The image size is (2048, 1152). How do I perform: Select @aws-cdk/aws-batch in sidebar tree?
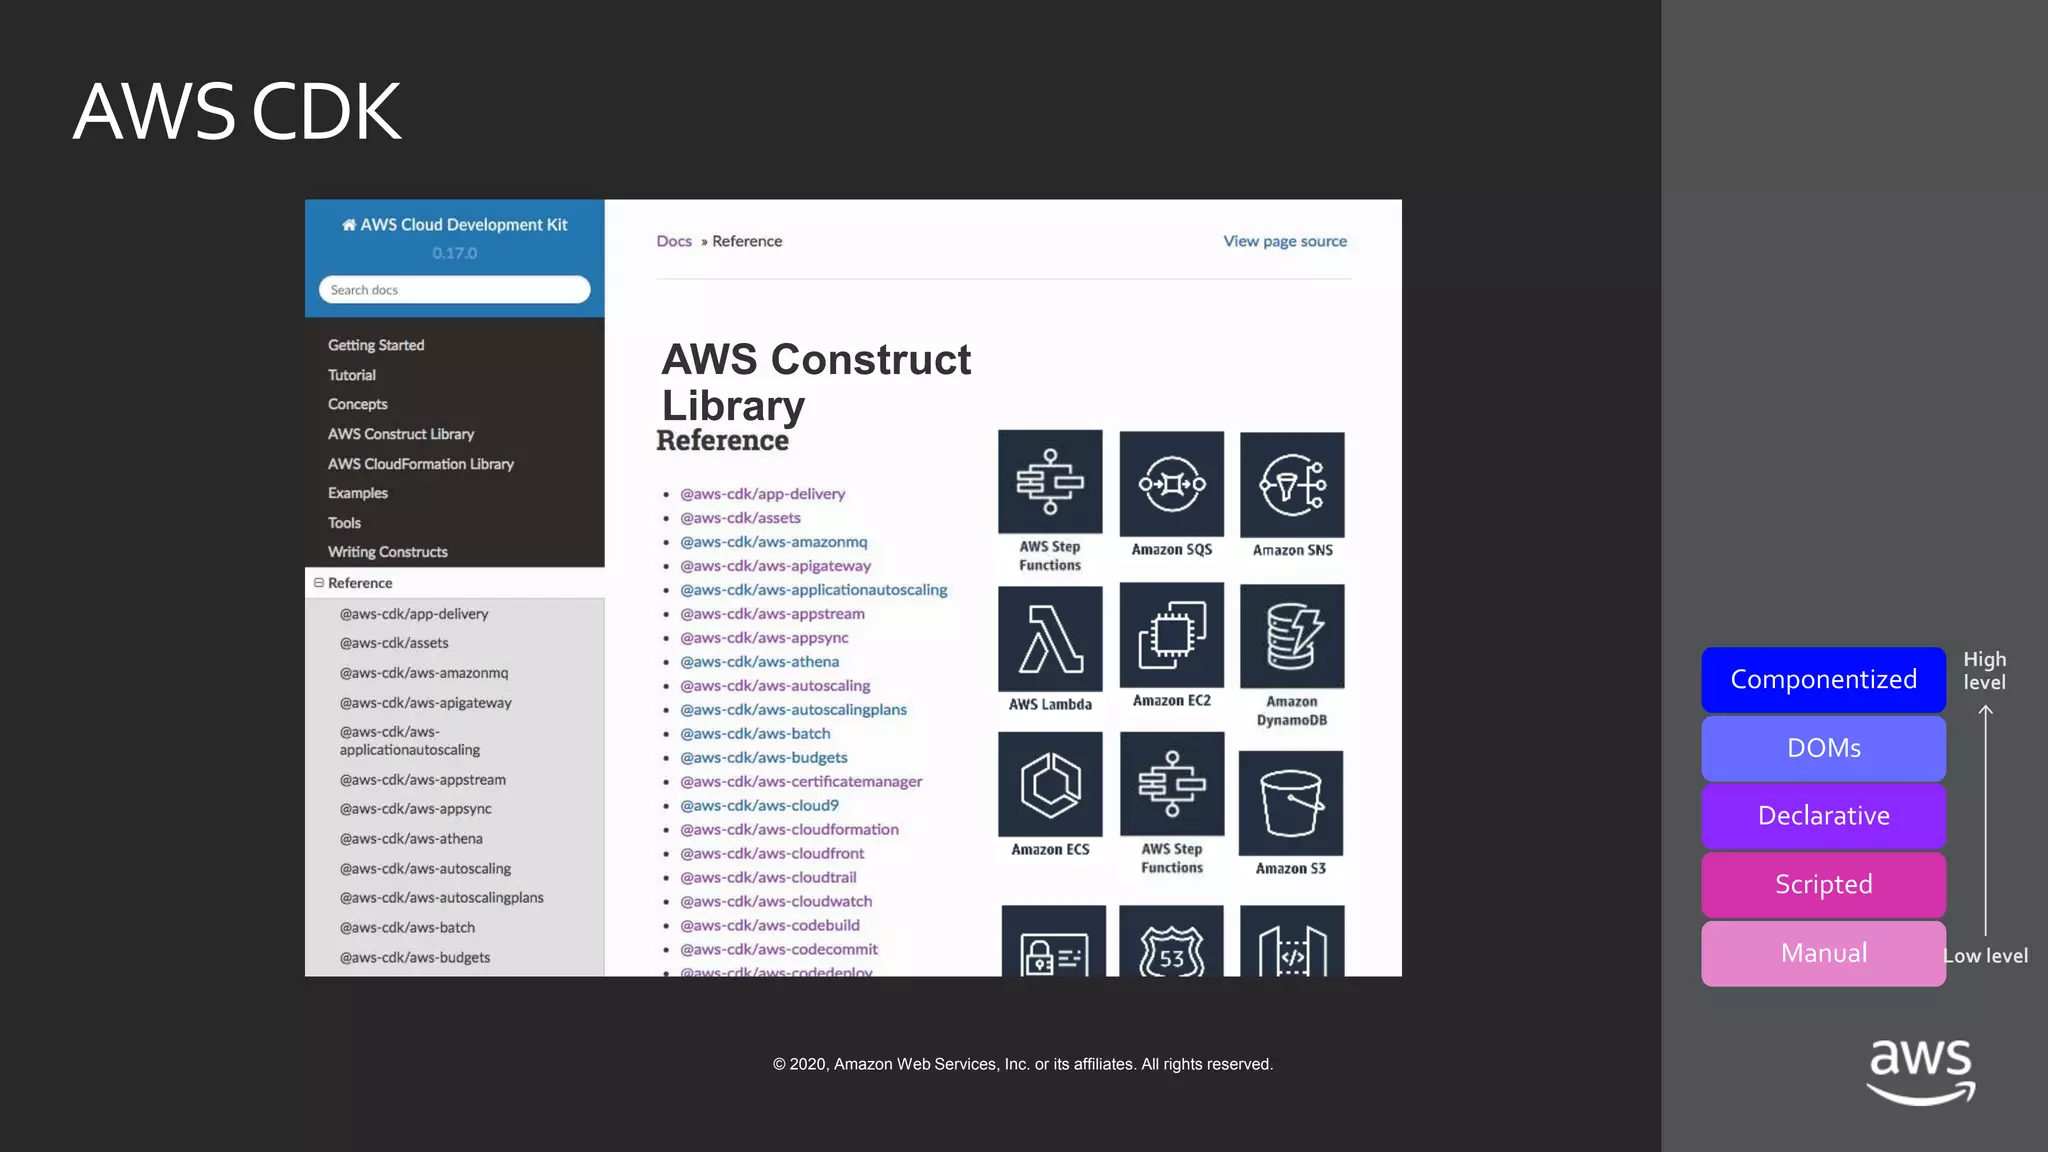407,928
